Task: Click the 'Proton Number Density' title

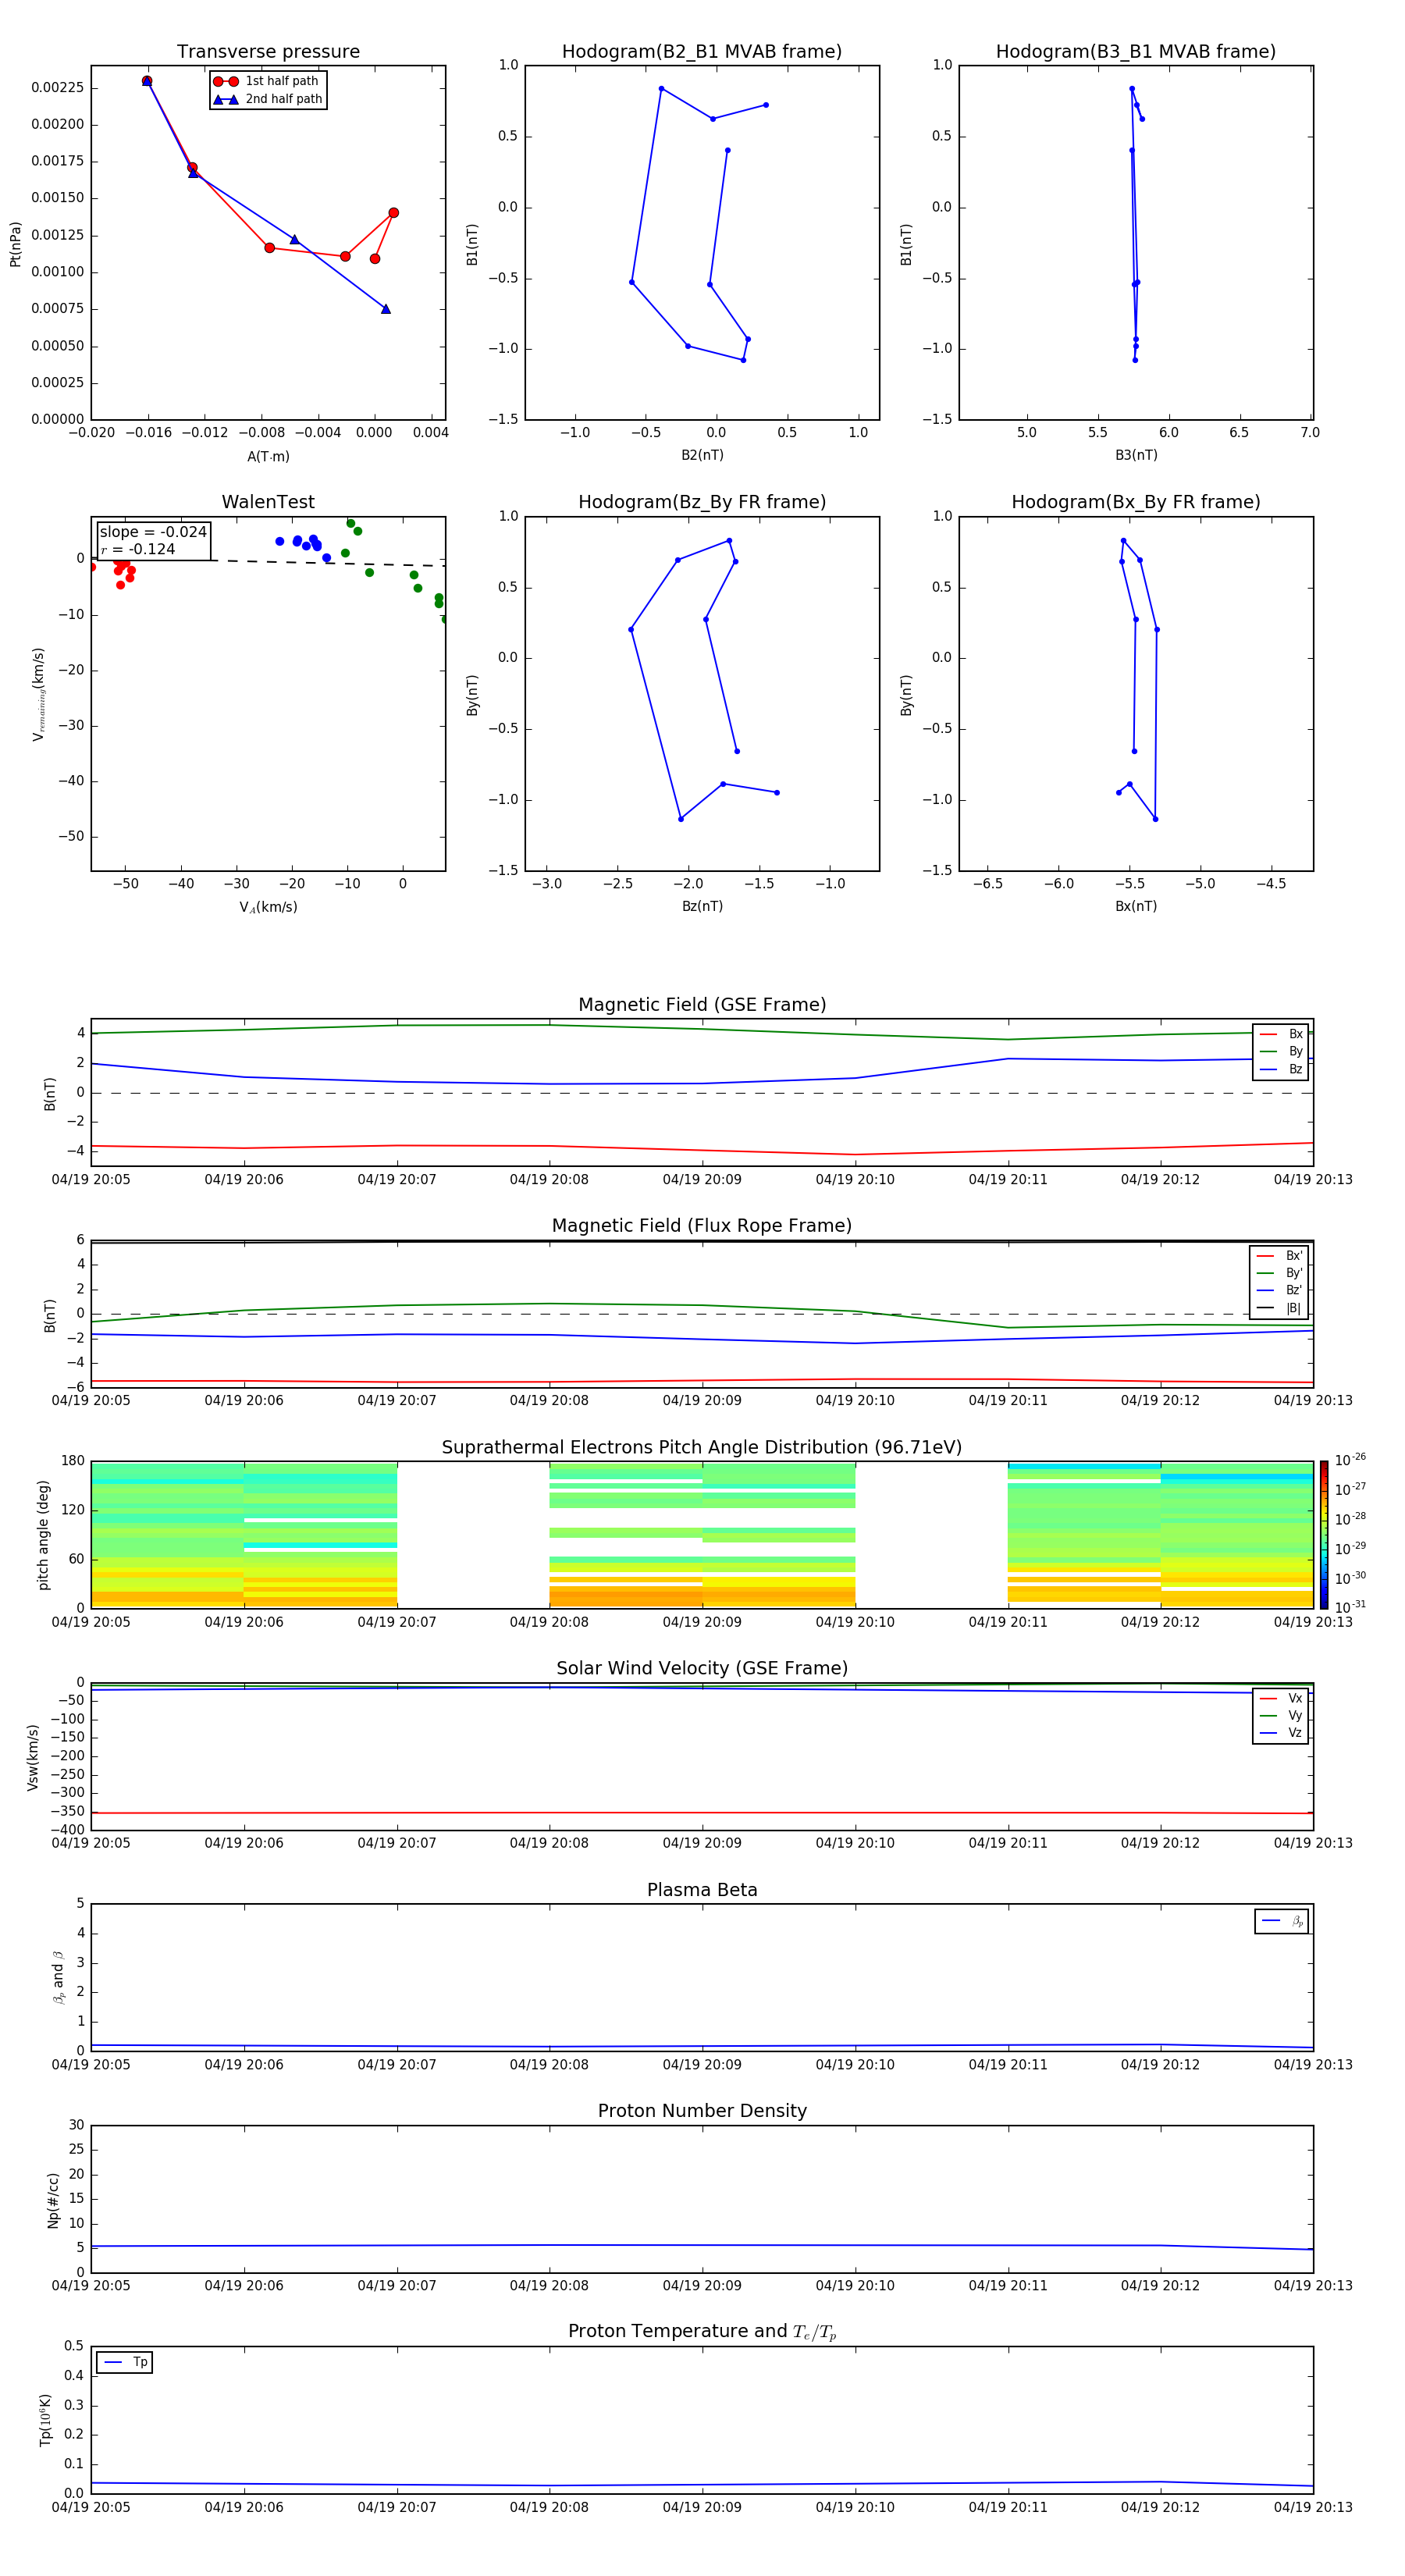Action: pyautogui.click(x=702, y=2111)
